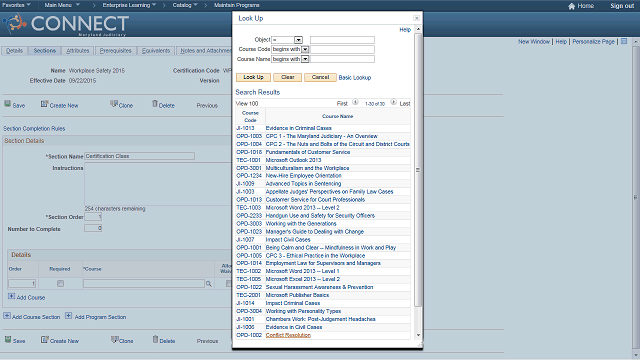The image size is (640, 360).
Task: Click the page layout icon beside Personalize Page
Action: pos(624,41)
